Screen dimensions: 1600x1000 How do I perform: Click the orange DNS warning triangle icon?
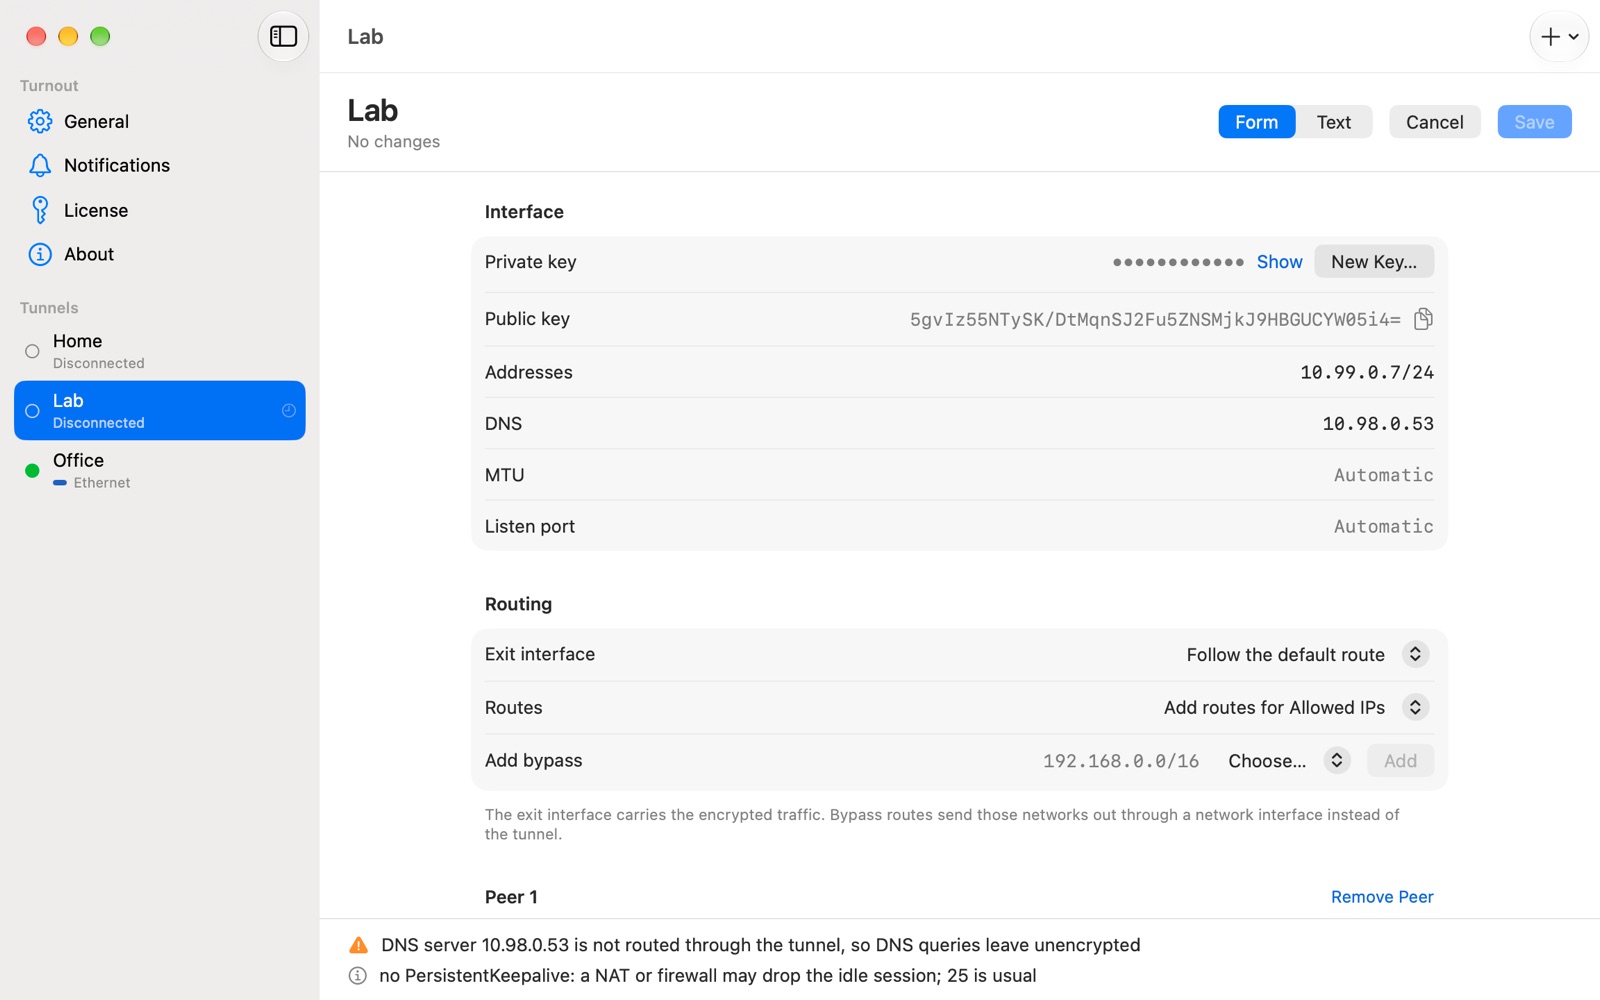(x=358, y=945)
